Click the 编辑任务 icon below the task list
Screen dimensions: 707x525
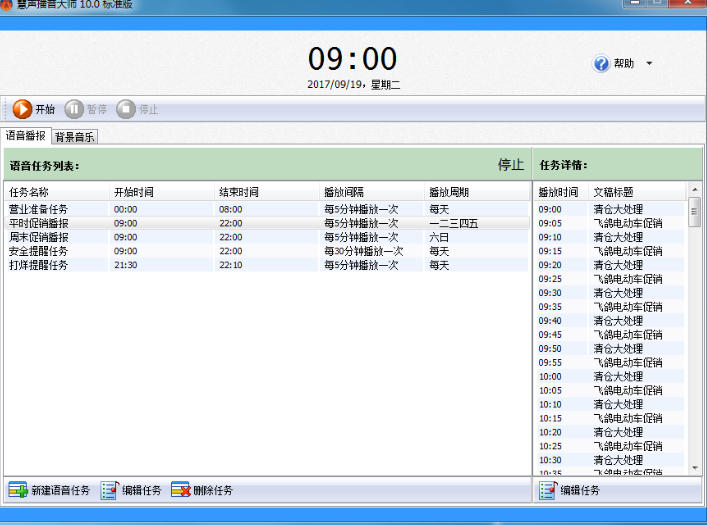pos(110,490)
